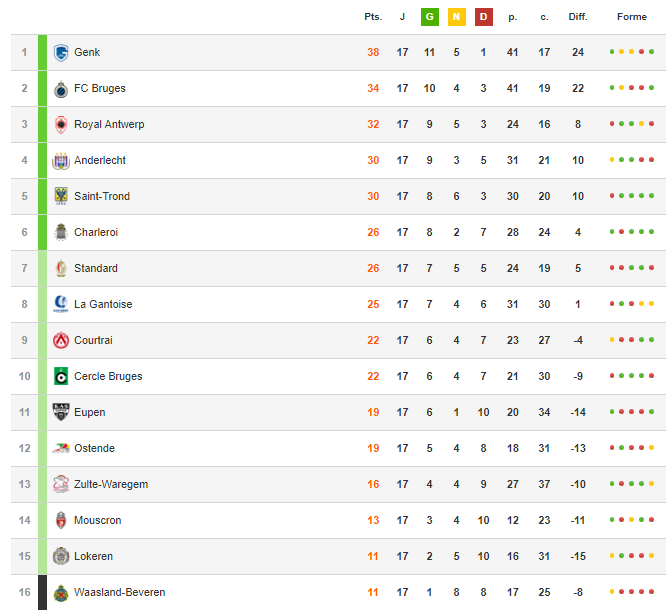Open the Charleroi team link
Image resolution: width=666 pixels, height=610 pixels.
coord(96,232)
